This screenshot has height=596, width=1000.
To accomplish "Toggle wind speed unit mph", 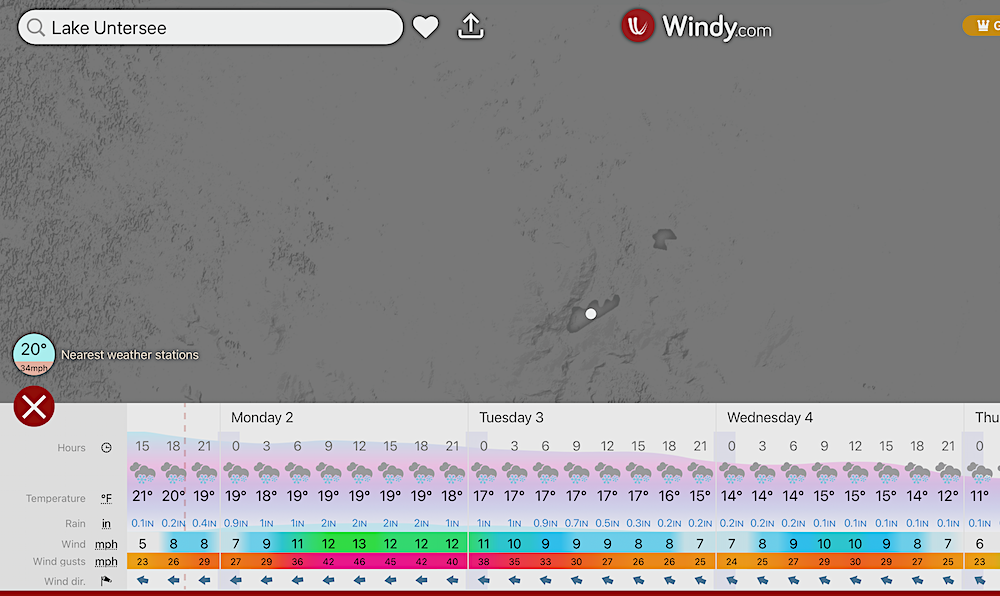I will pyautogui.click(x=106, y=545).
